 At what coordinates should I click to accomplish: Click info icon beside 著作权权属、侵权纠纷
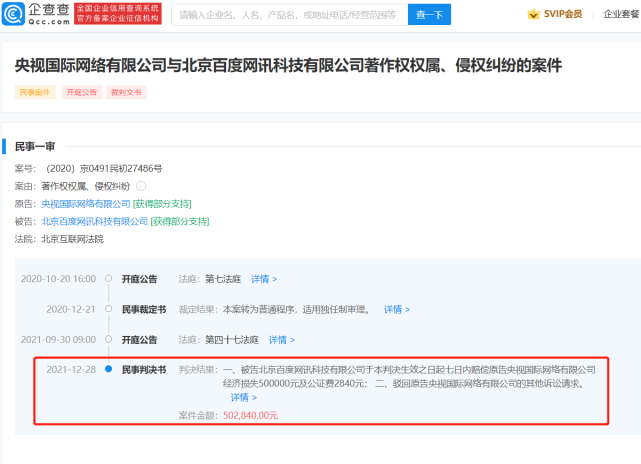click(141, 186)
